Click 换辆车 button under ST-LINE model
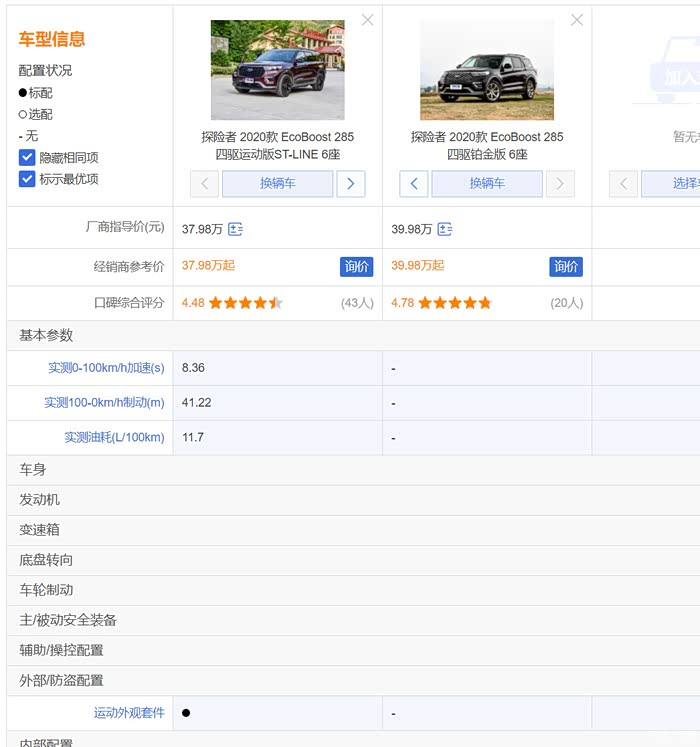This screenshot has width=700, height=747. tap(277, 183)
